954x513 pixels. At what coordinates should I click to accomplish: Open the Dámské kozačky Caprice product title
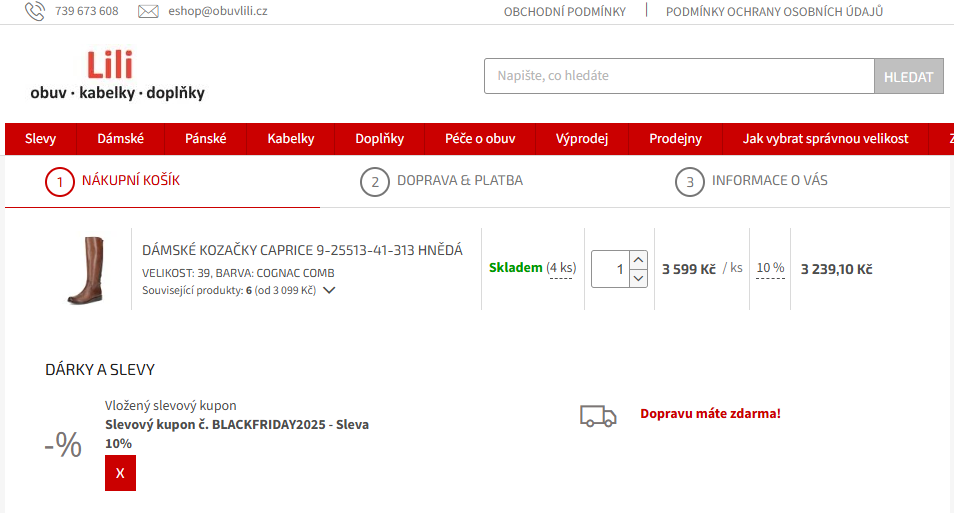(x=302, y=251)
